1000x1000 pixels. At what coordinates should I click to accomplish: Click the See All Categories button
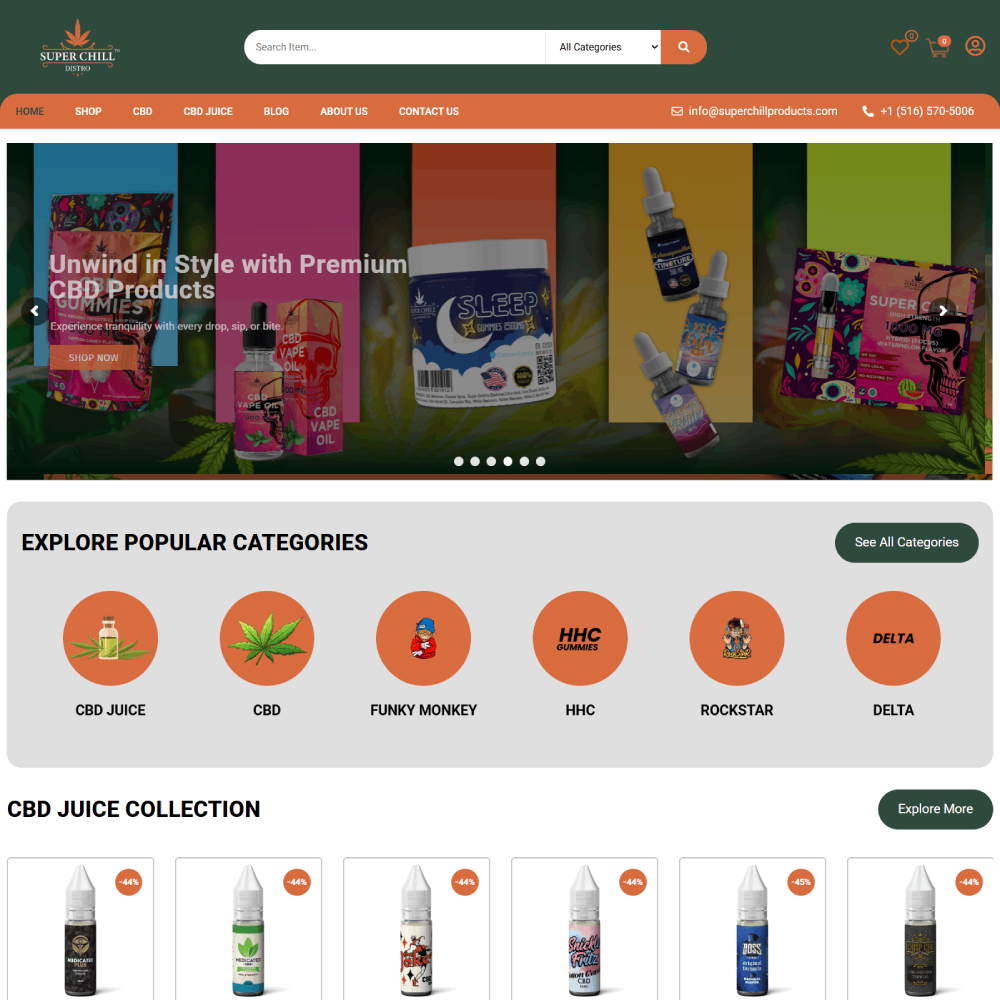tap(906, 542)
